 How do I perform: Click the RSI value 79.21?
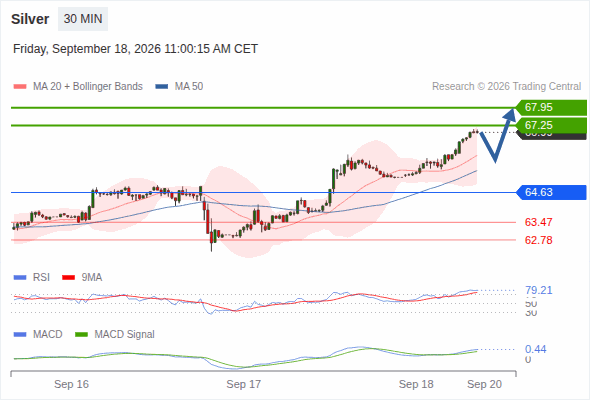click(x=538, y=290)
